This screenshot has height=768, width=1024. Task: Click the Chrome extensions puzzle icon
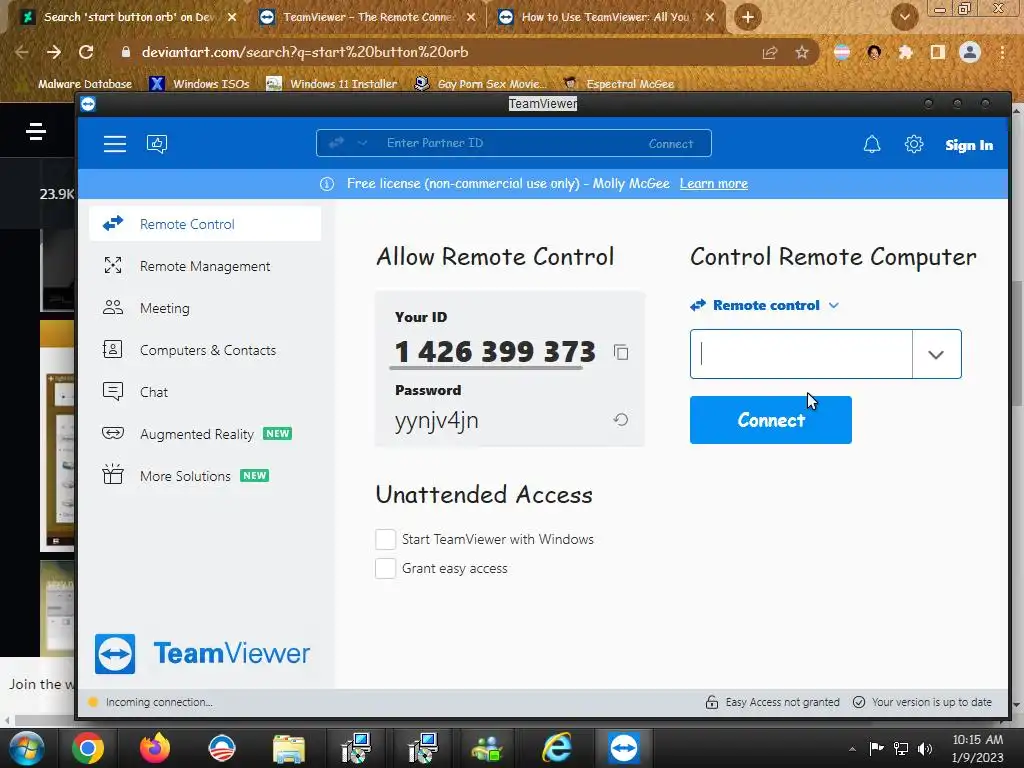click(905, 52)
